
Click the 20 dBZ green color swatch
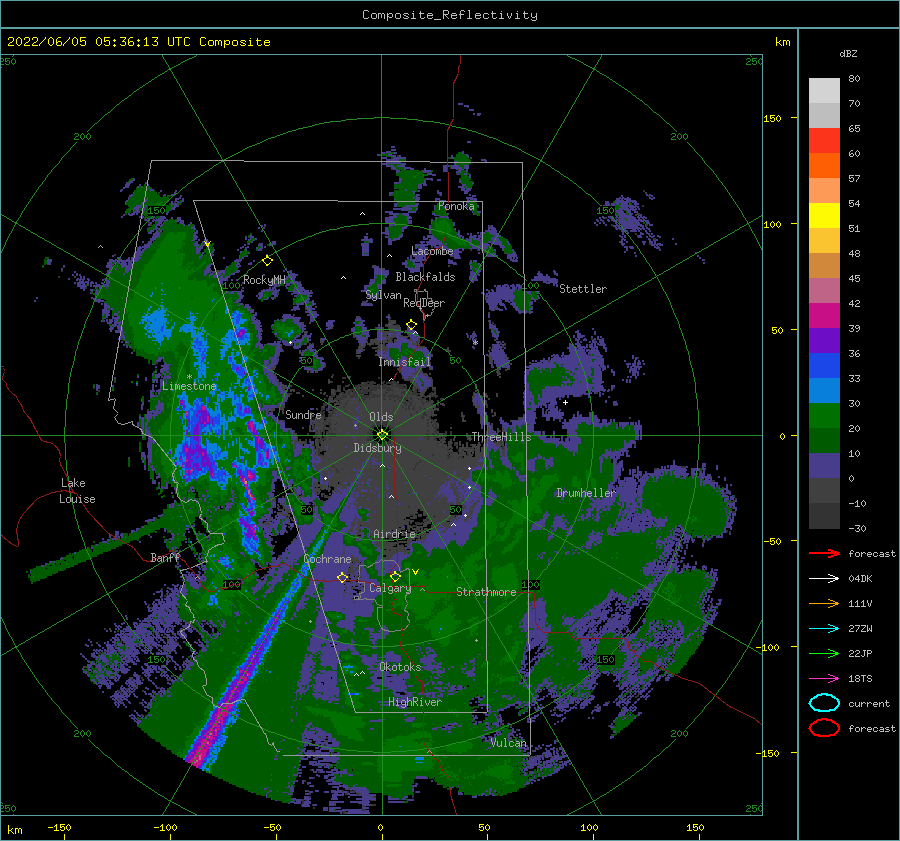point(824,440)
